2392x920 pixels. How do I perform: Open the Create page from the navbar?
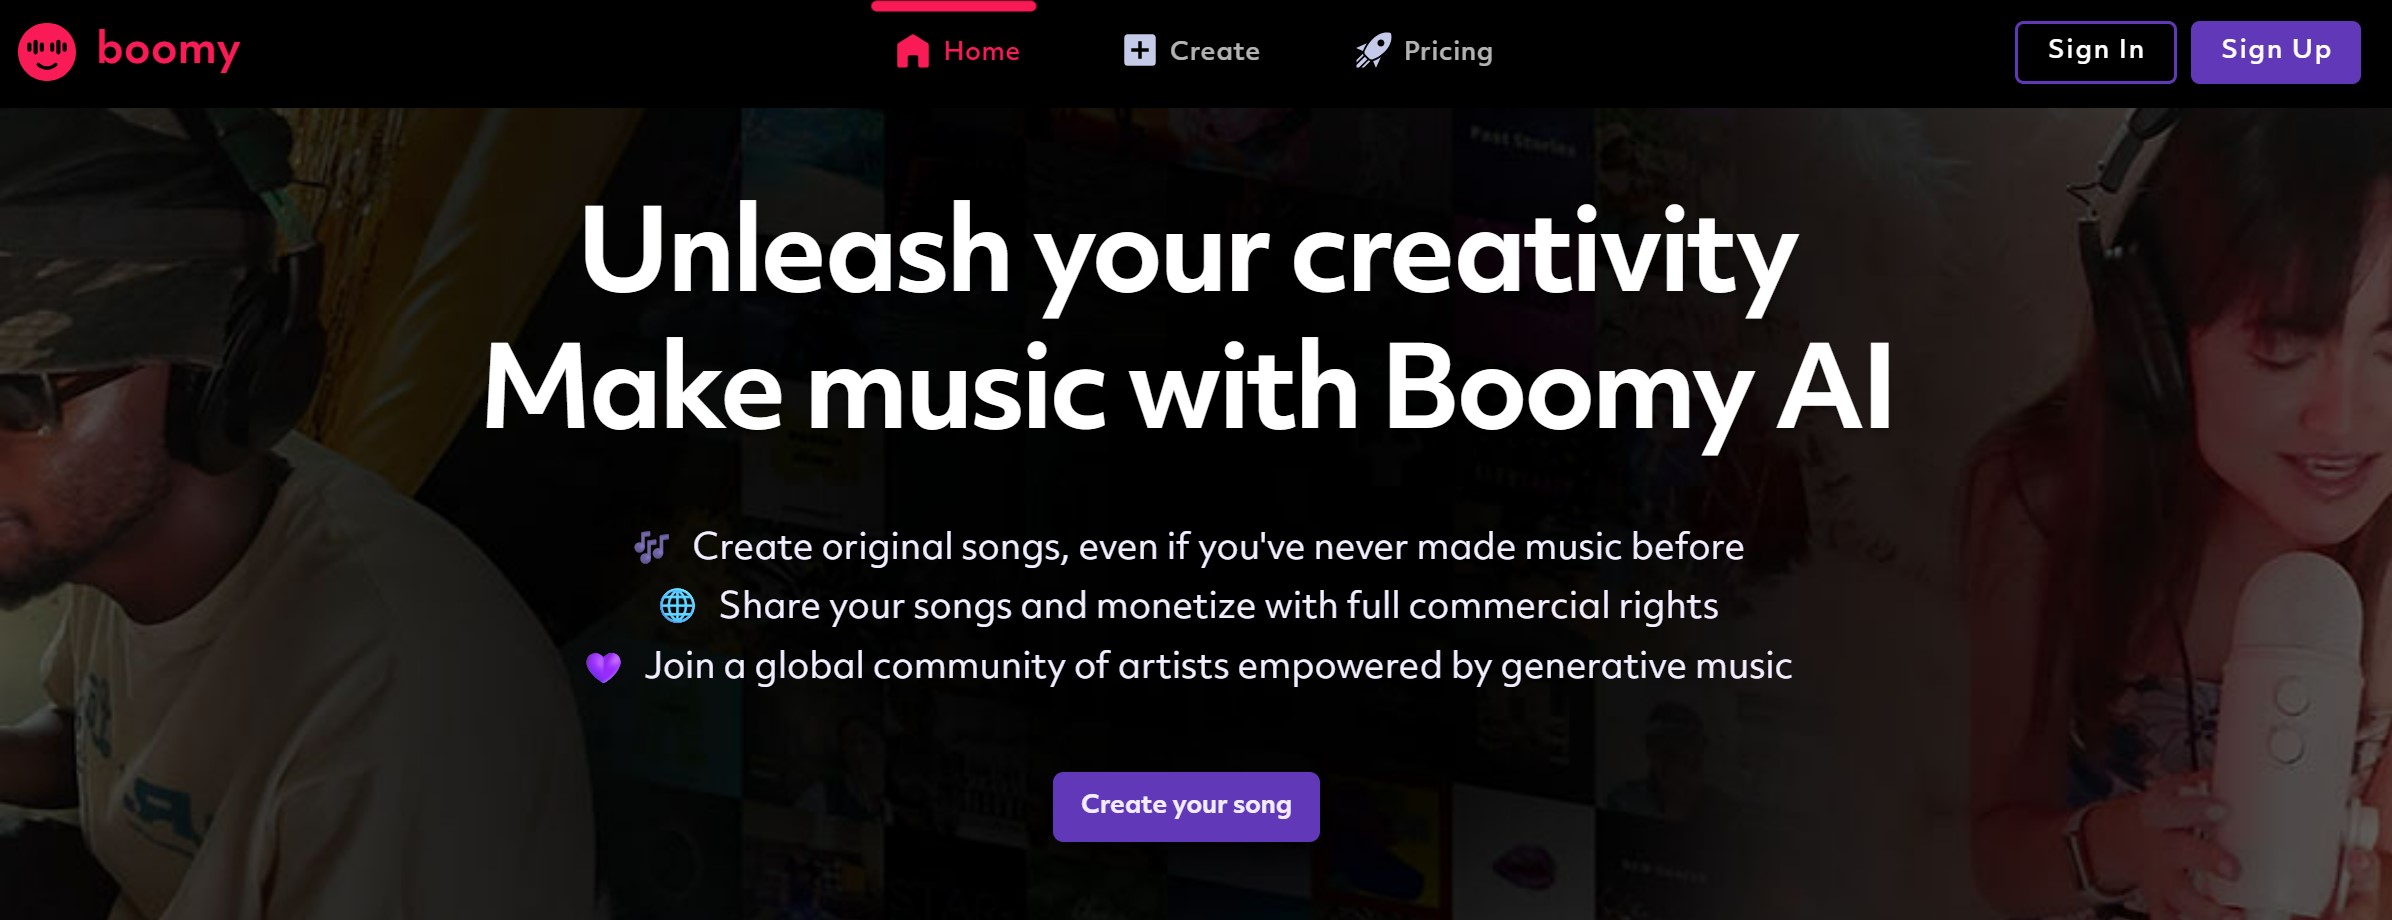click(1214, 50)
